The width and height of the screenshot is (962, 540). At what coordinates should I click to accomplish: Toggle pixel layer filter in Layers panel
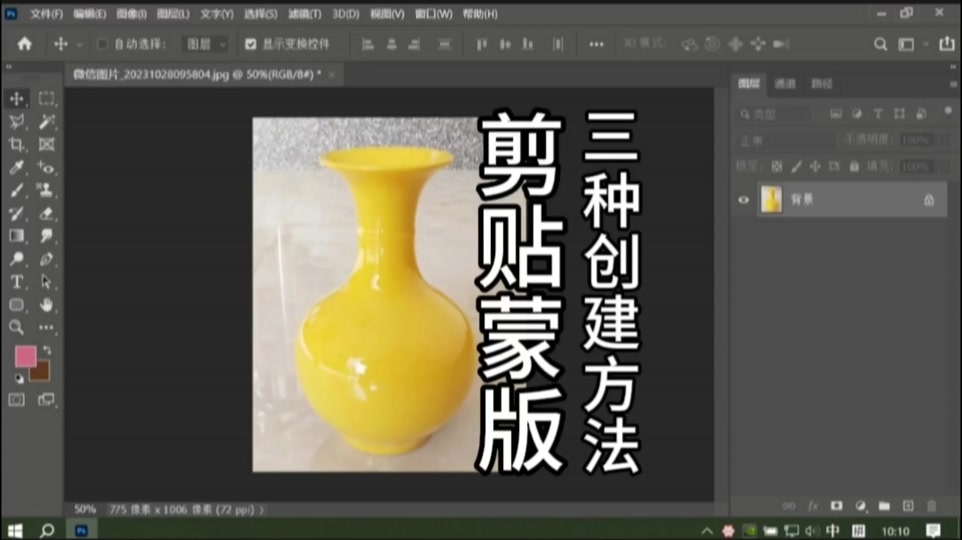coord(836,114)
